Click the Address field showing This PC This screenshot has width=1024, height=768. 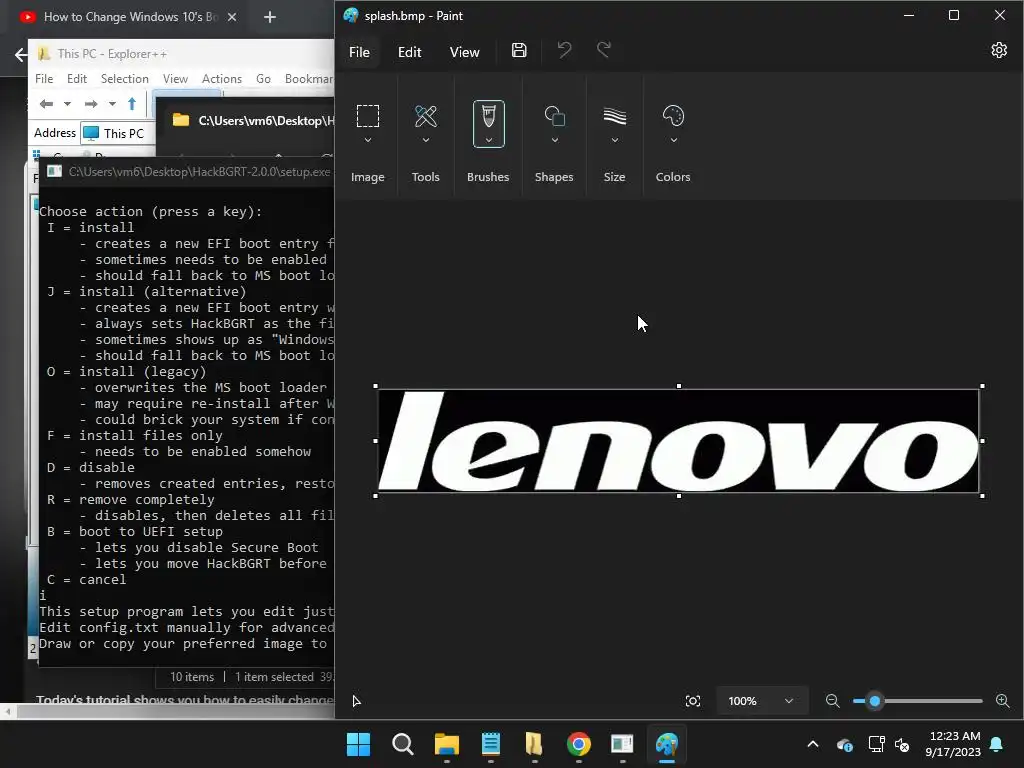(x=118, y=133)
